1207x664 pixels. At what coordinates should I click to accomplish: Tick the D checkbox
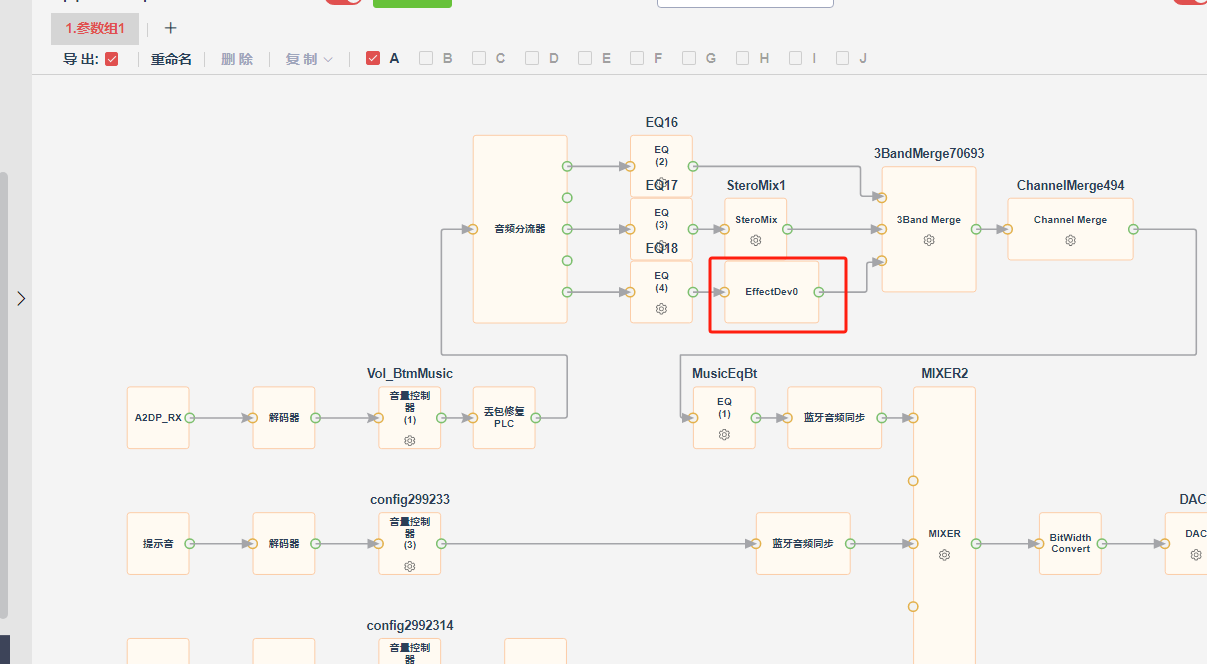(x=532, y=58)
